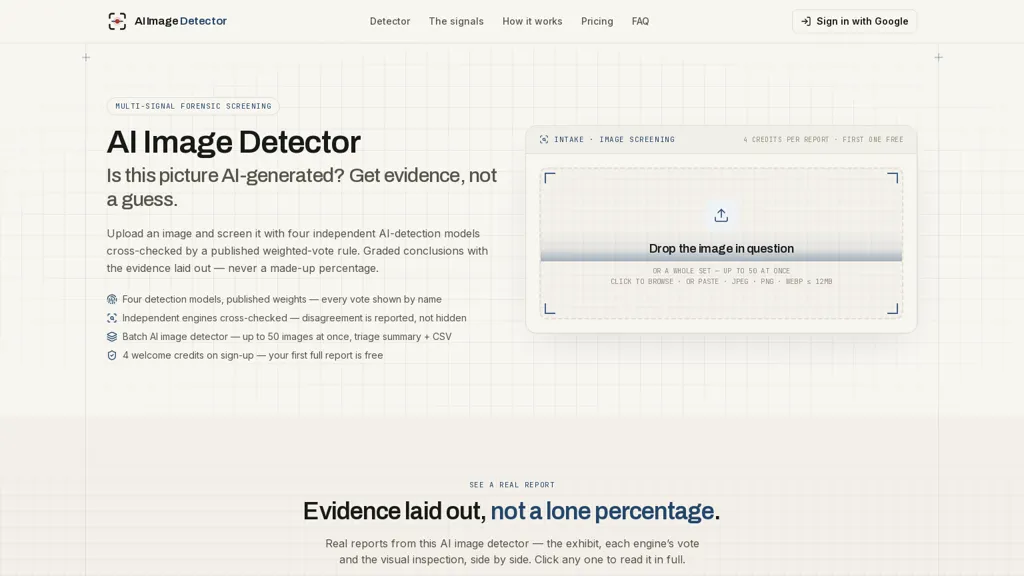Viewport: 1024px width, 576px height.
Task: Go to The signals section
Action: point(456,21)
